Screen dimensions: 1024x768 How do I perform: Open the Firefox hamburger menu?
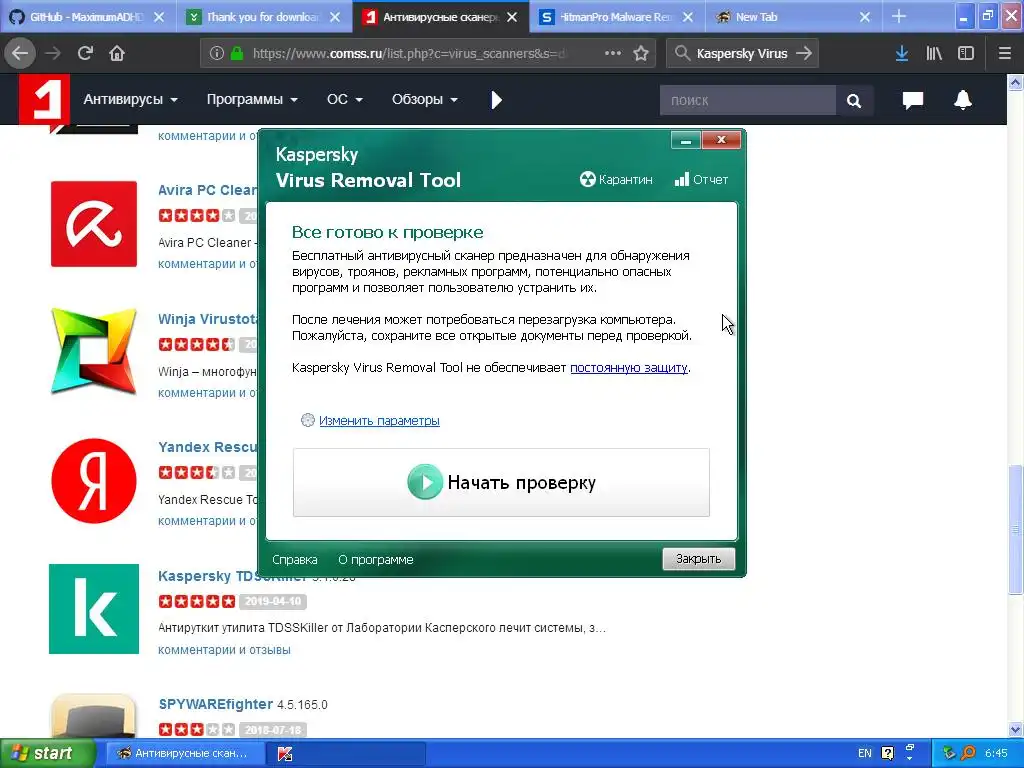coord(1005,53)
